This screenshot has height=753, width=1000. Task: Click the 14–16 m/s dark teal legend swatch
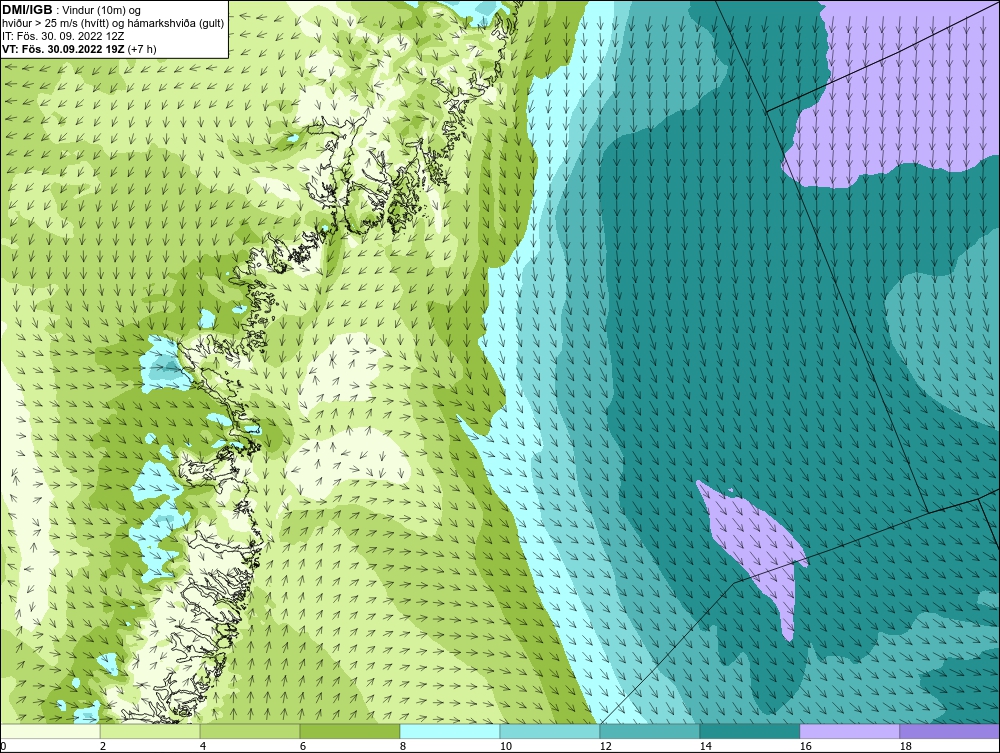[x=749, y=731]
